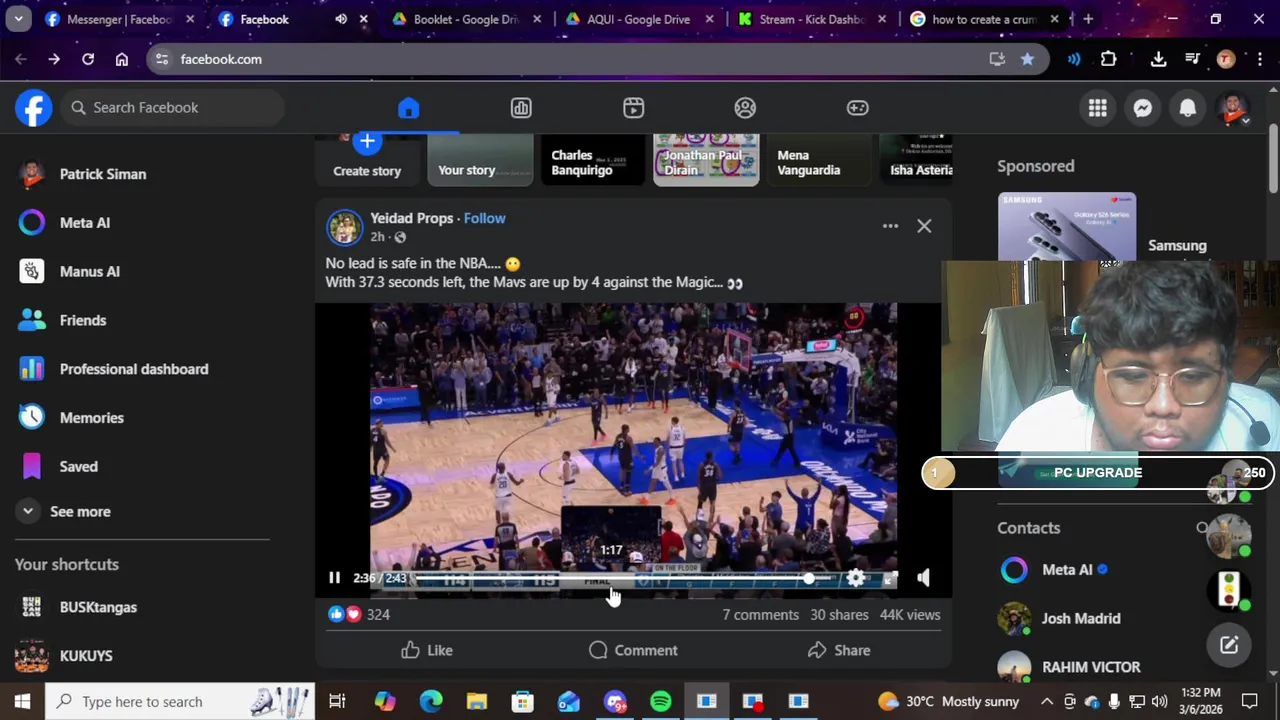Open the Facebook logo home link
The image size is (1280, 720).
33,107
